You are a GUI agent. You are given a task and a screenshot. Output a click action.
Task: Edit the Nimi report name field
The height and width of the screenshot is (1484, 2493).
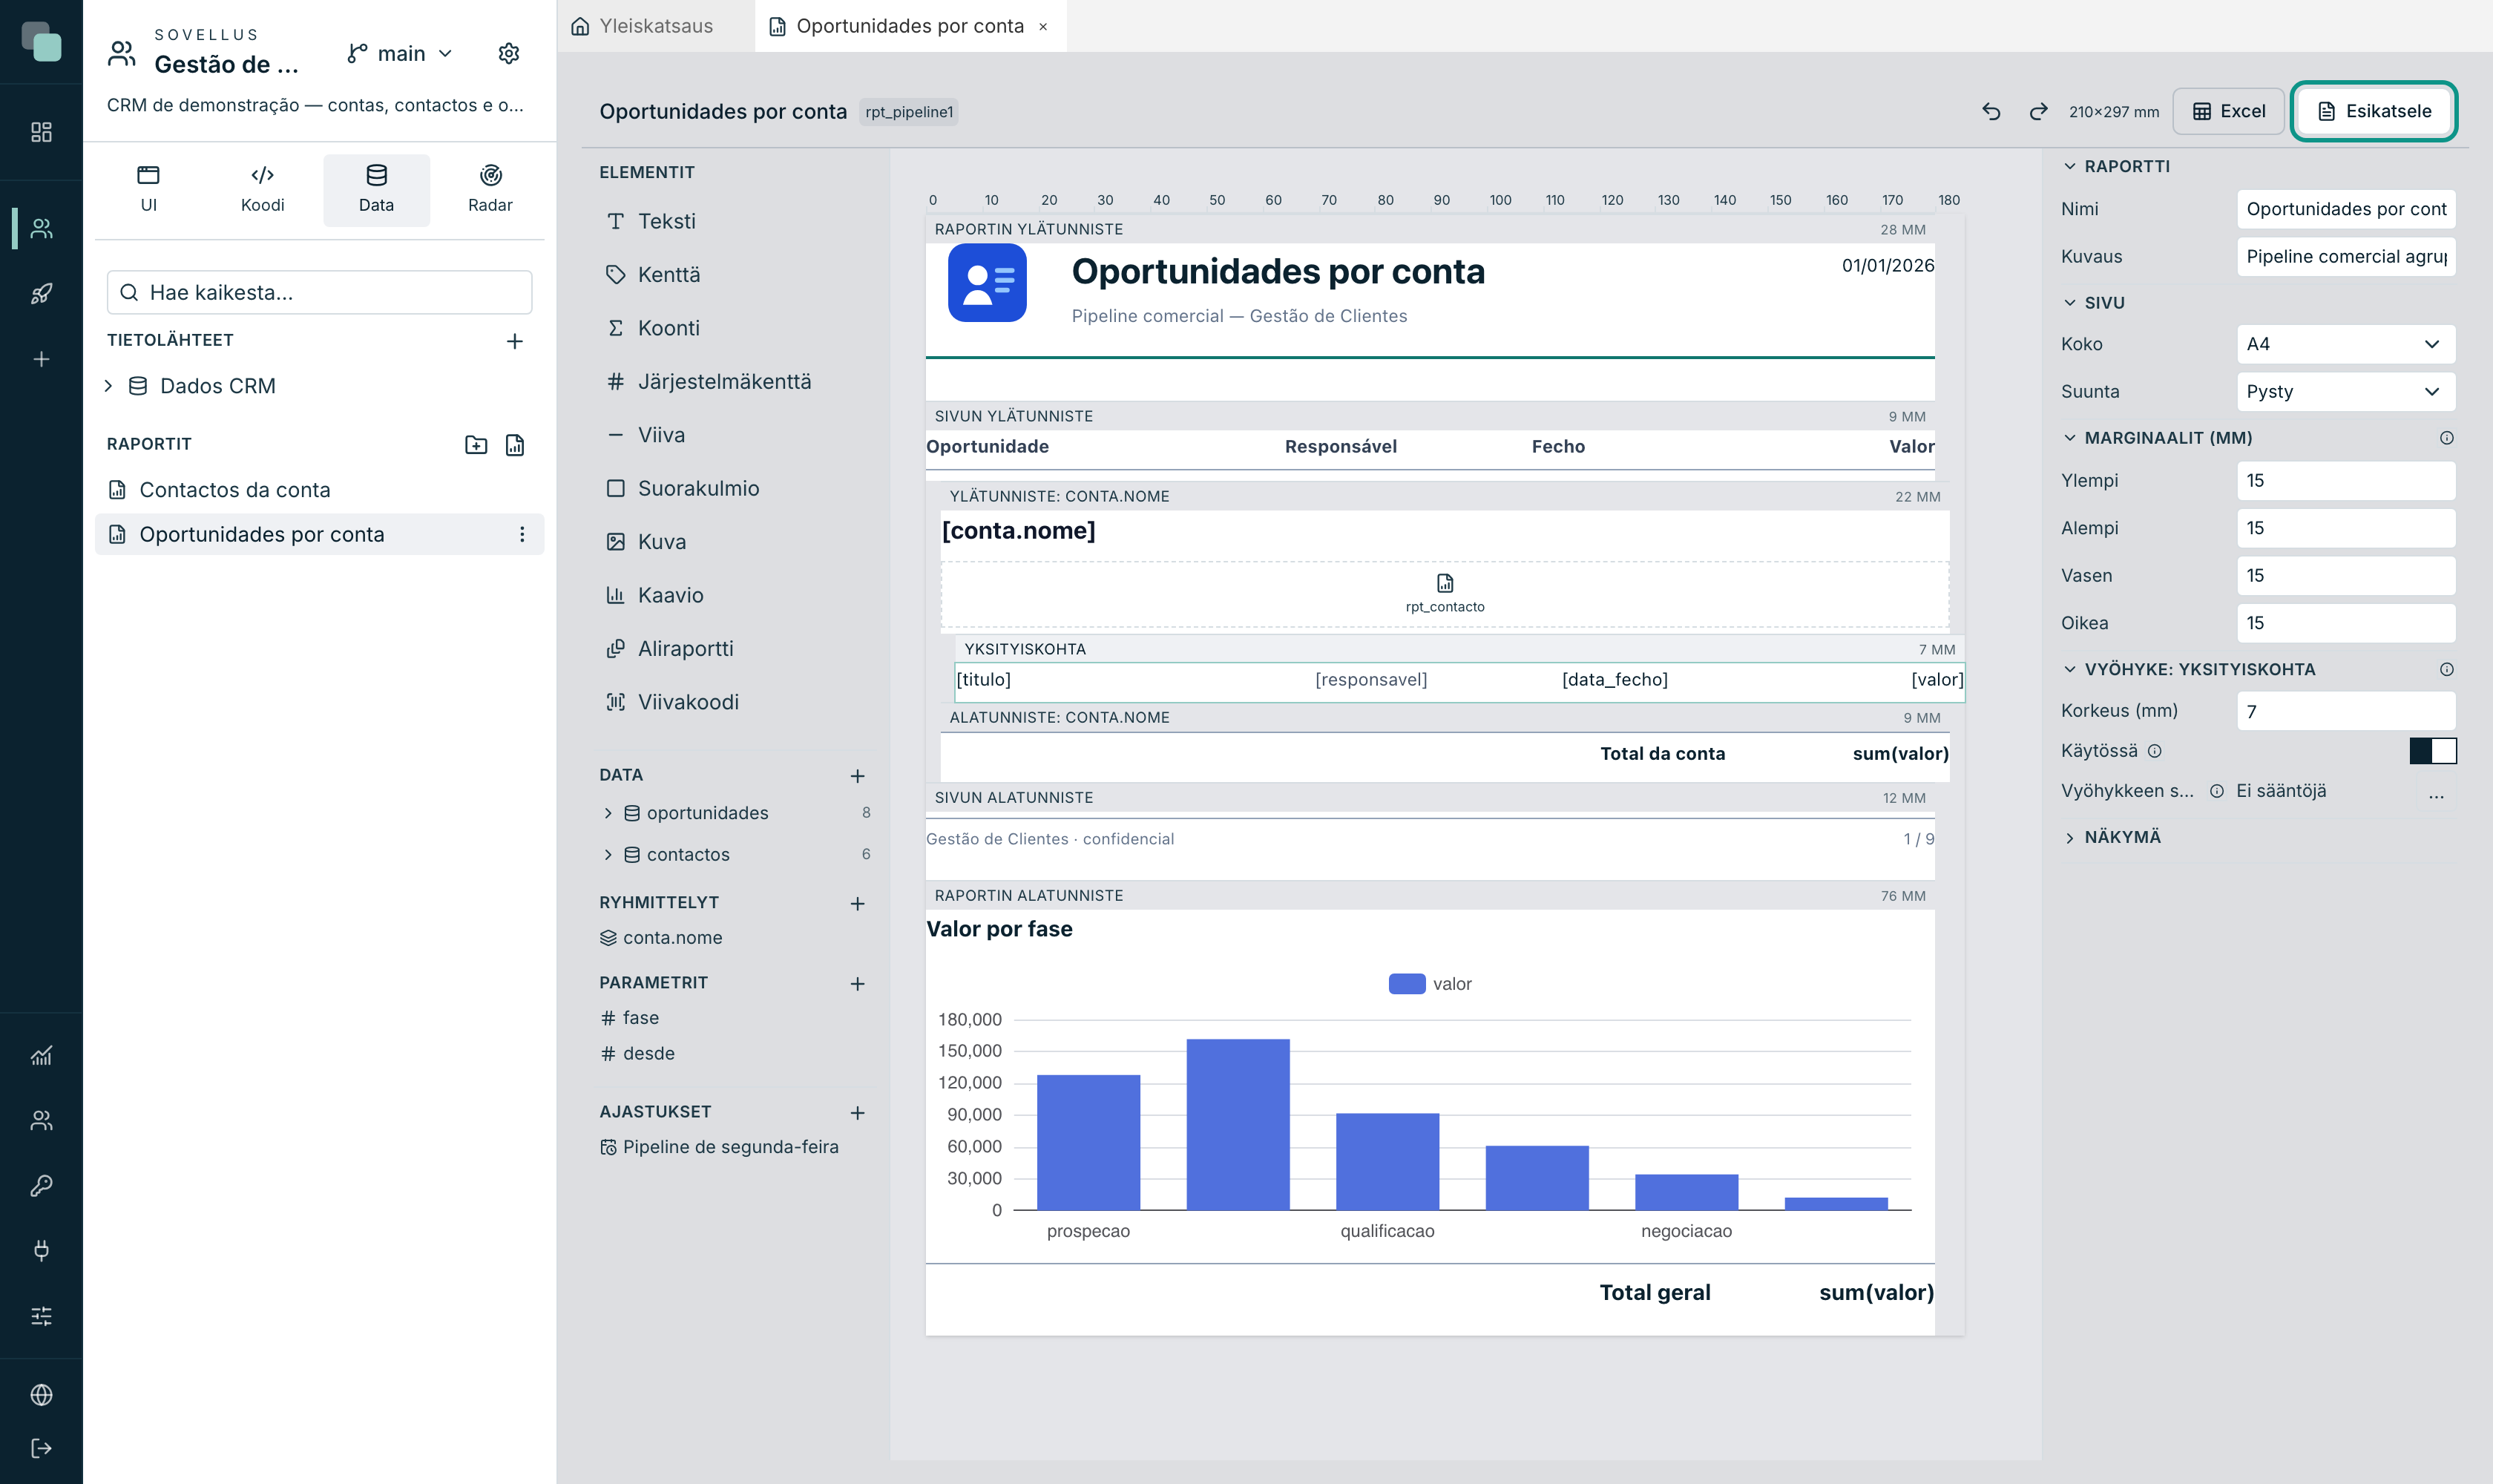click(x=2345, y=209)
